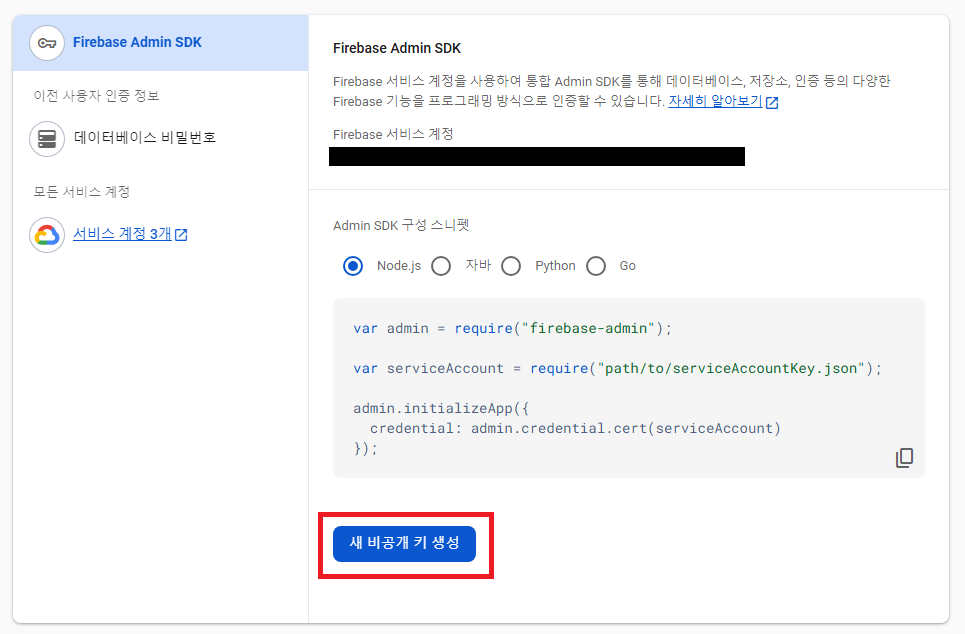The width and height of the screenshot is (965, 634).
Task: Click the 'firebase-admin' require code line
Action: pos(513,328)
